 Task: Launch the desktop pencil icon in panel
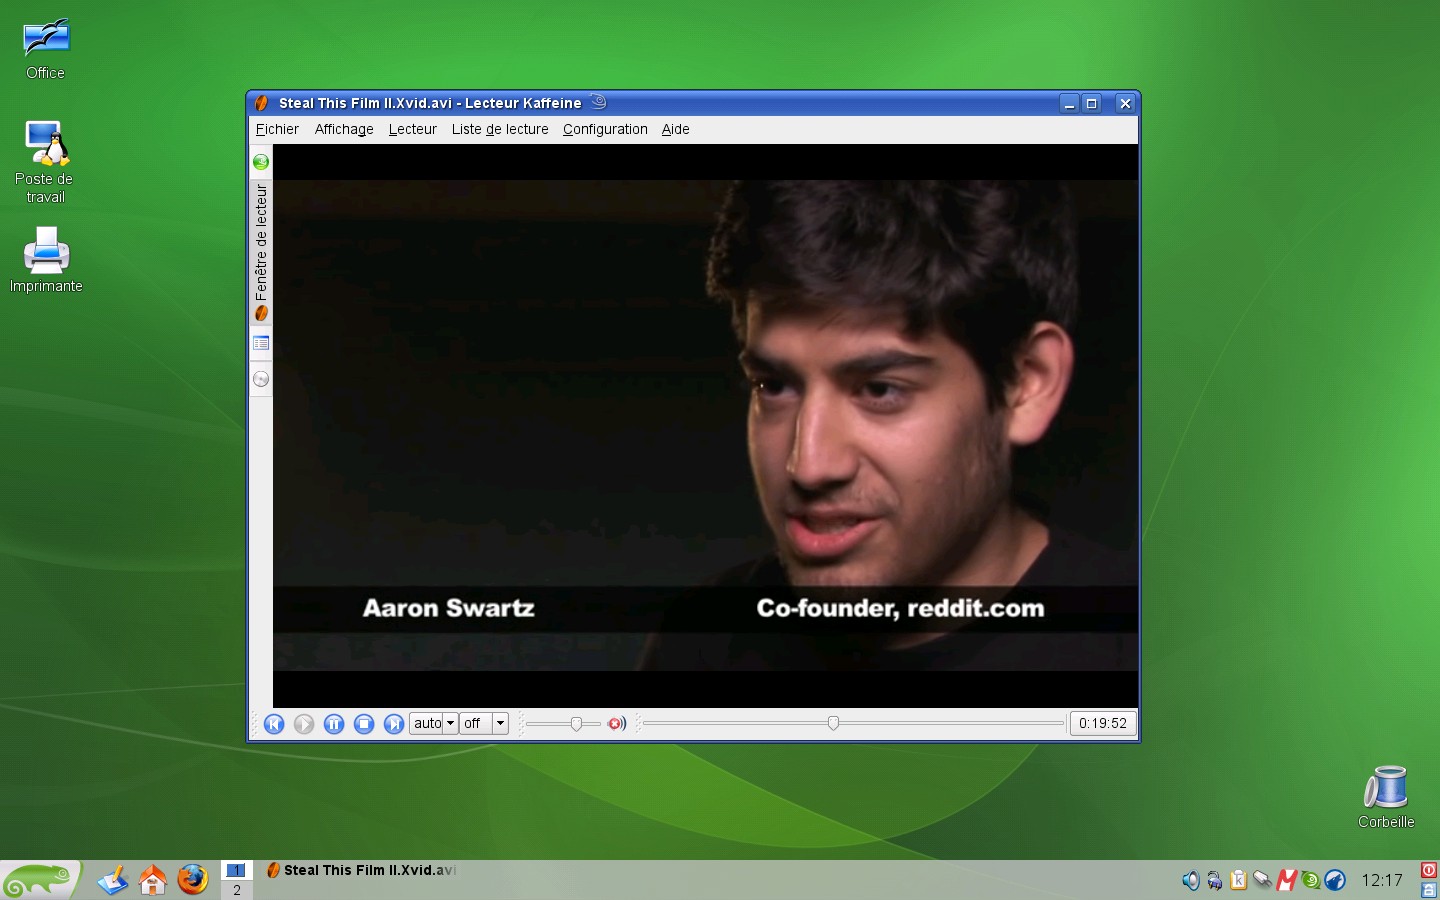point(113,880)
